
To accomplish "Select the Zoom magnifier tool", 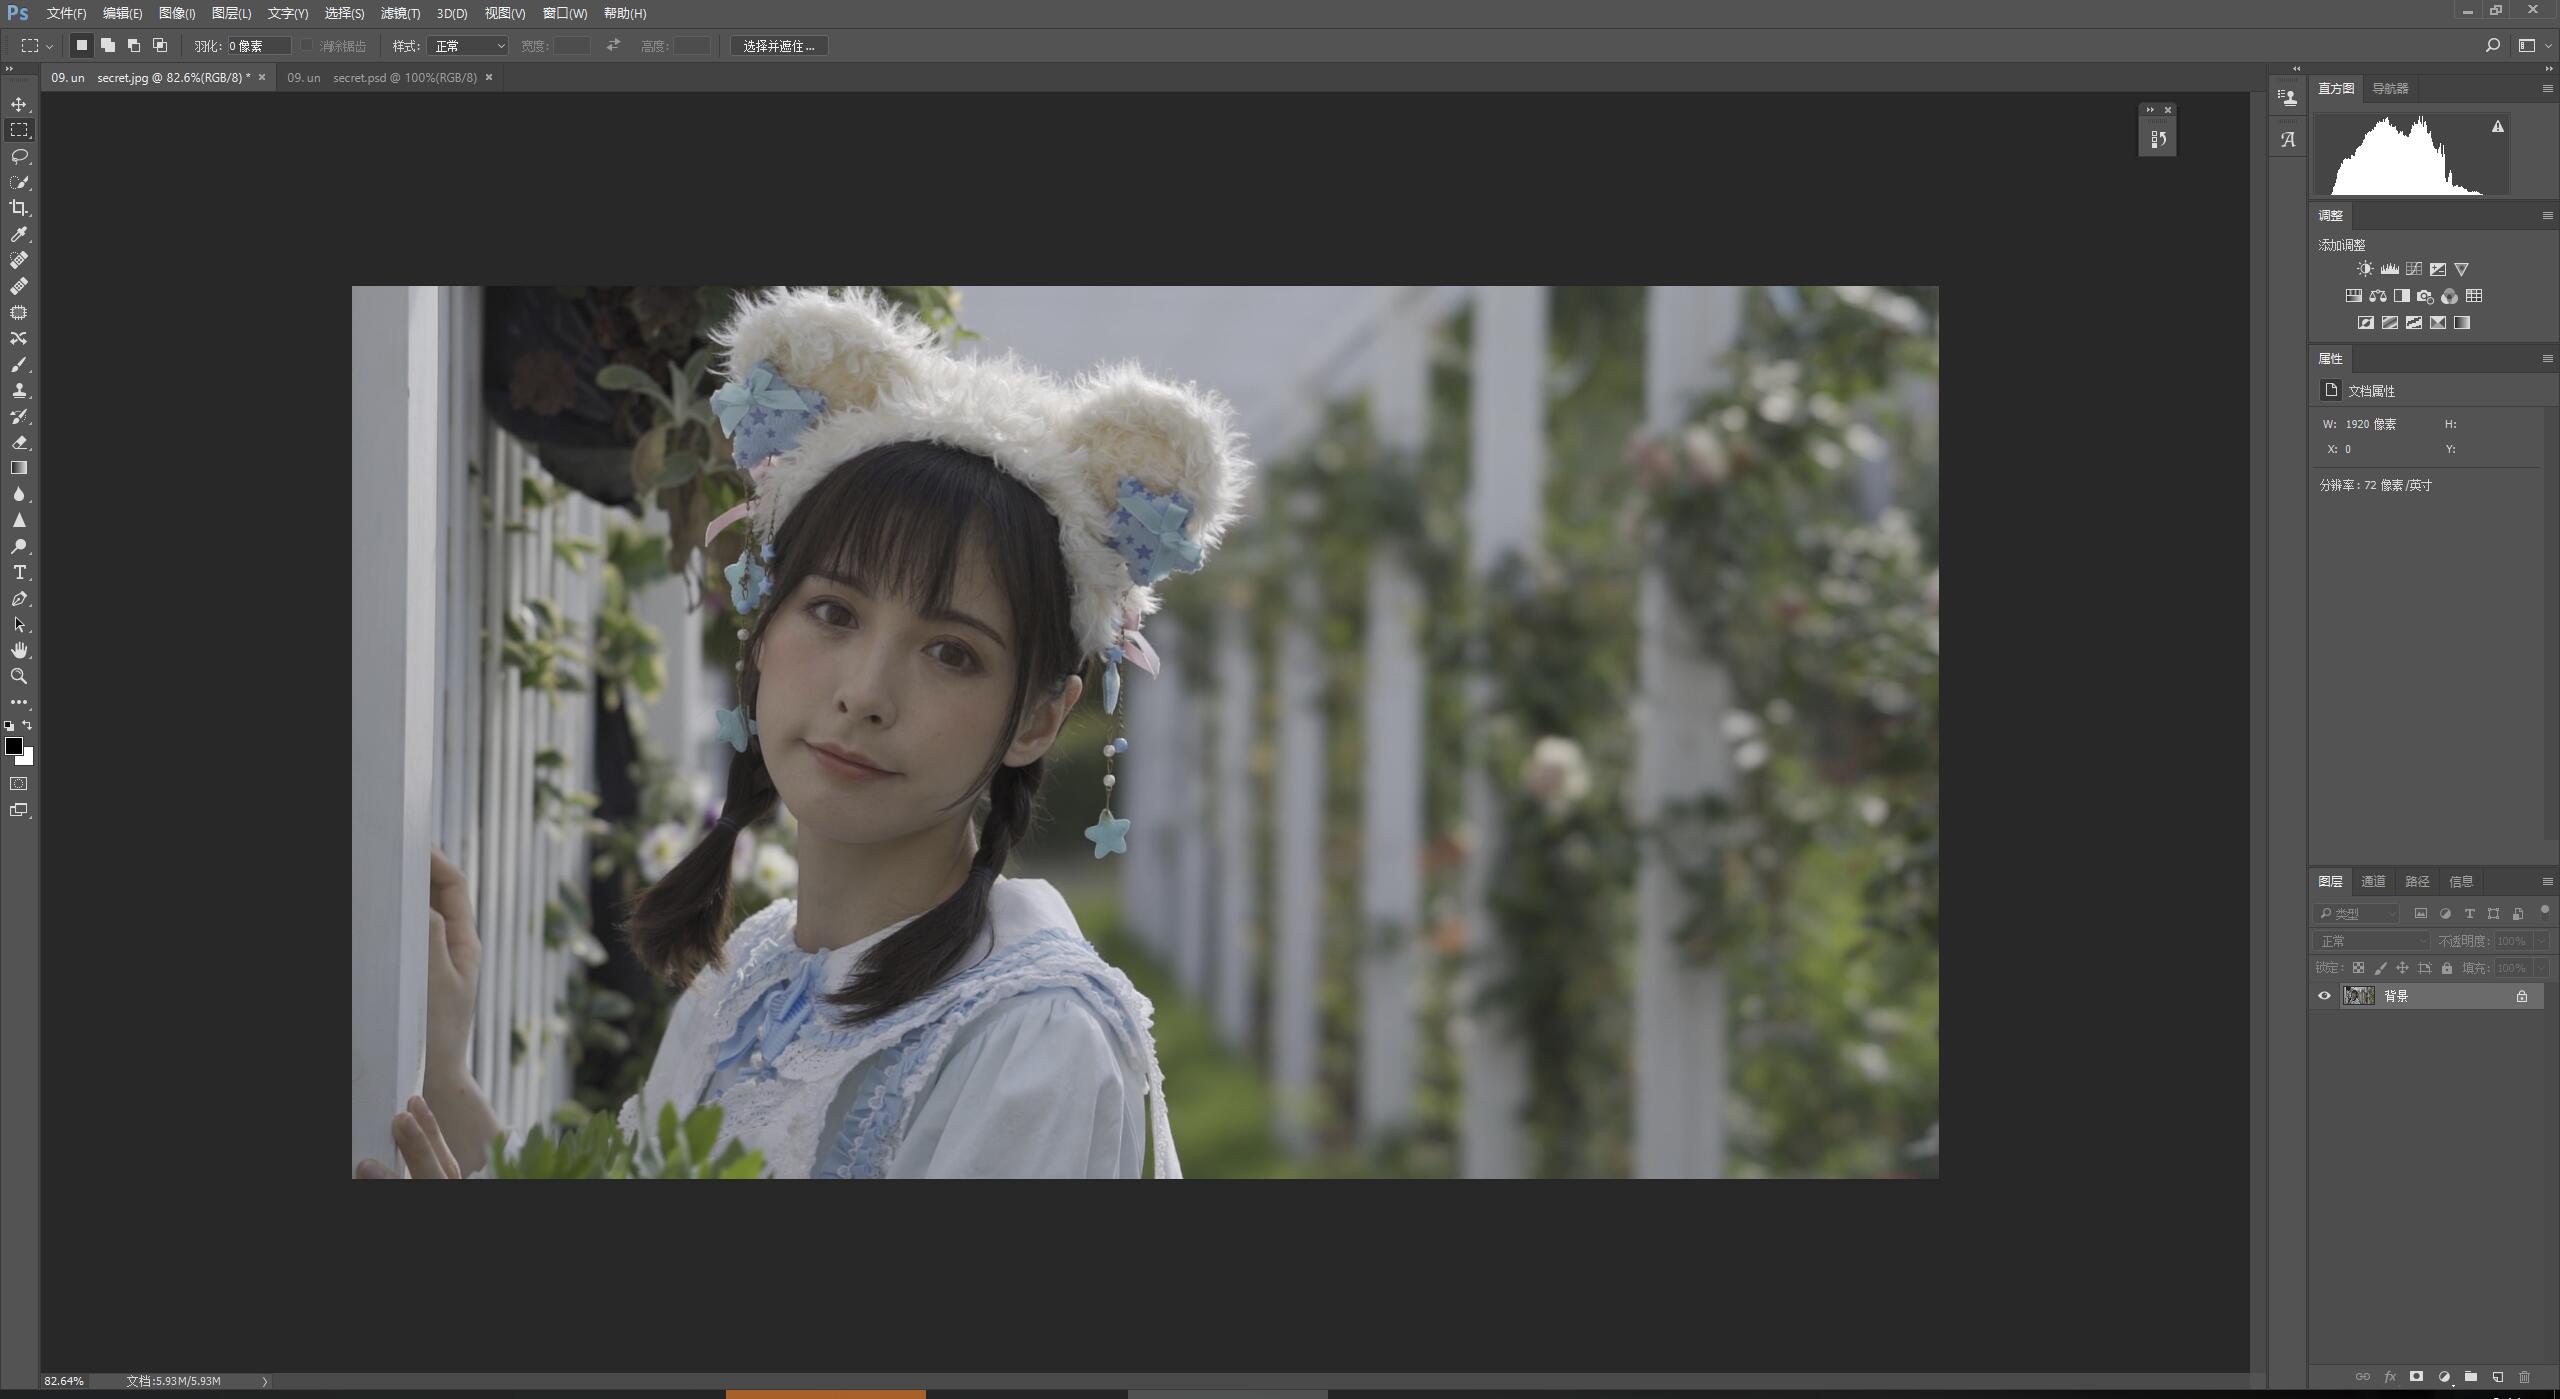I will click(x=19, y=676).
